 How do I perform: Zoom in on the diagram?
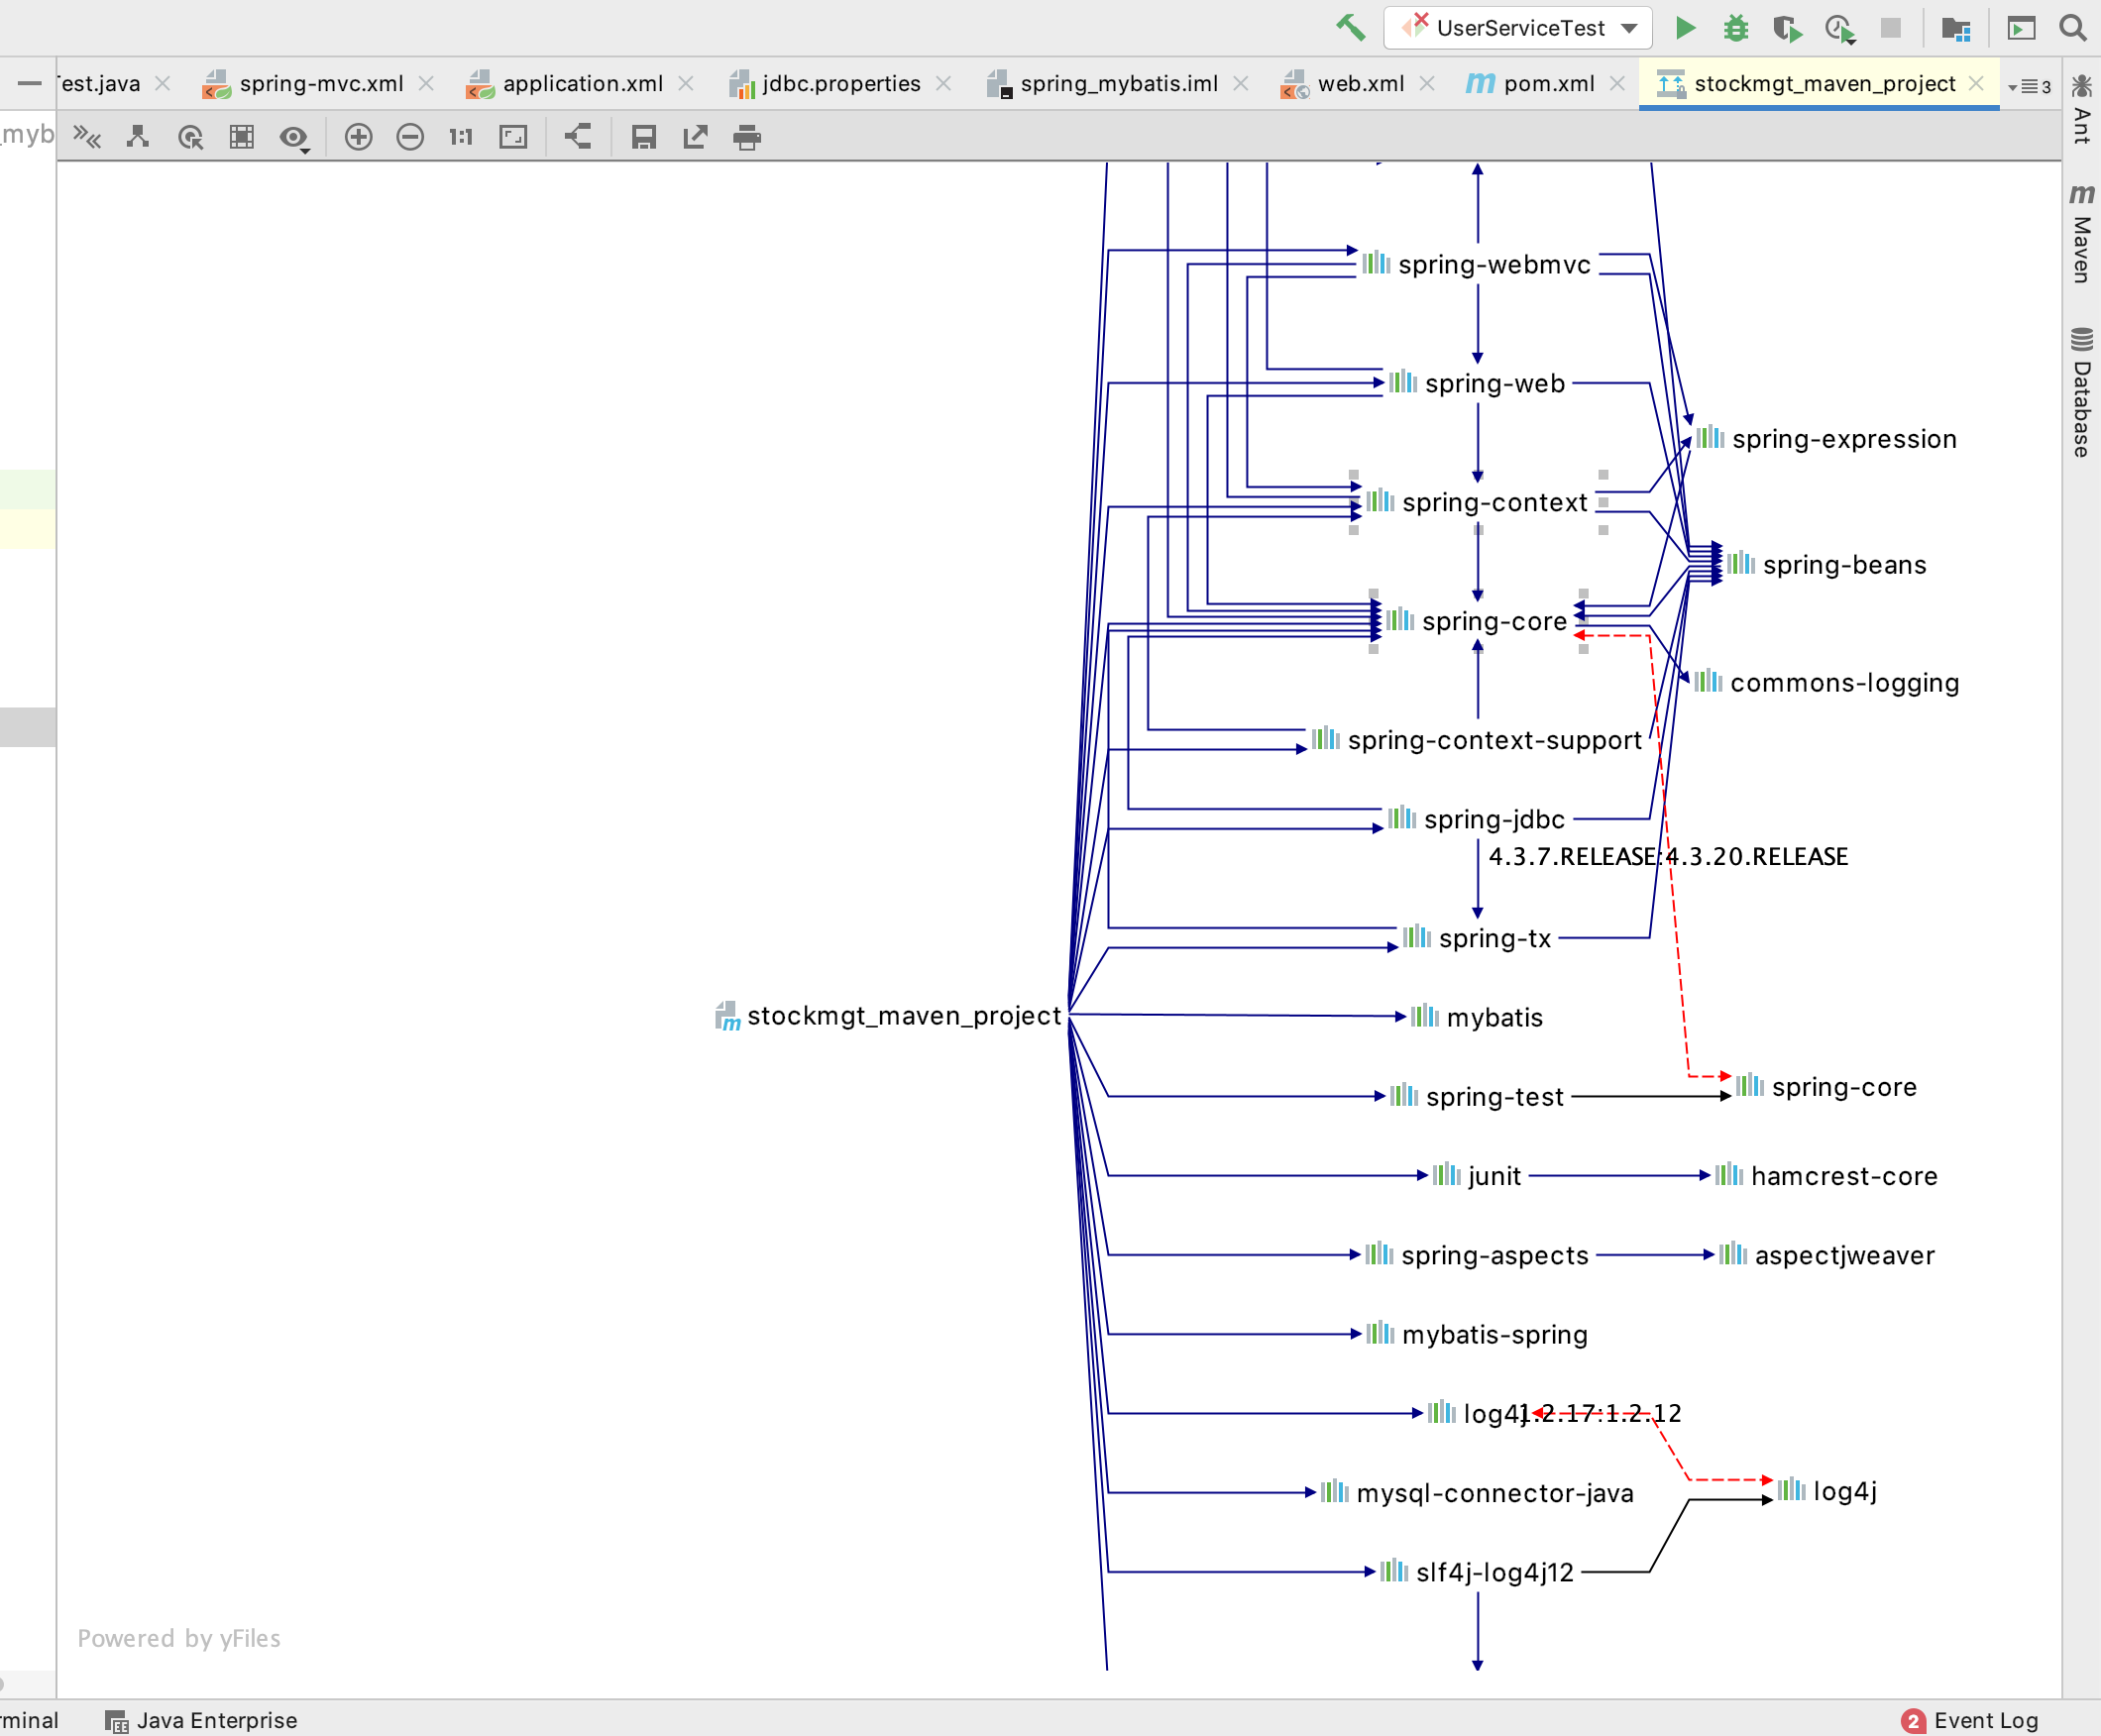(x=358, y=137)
